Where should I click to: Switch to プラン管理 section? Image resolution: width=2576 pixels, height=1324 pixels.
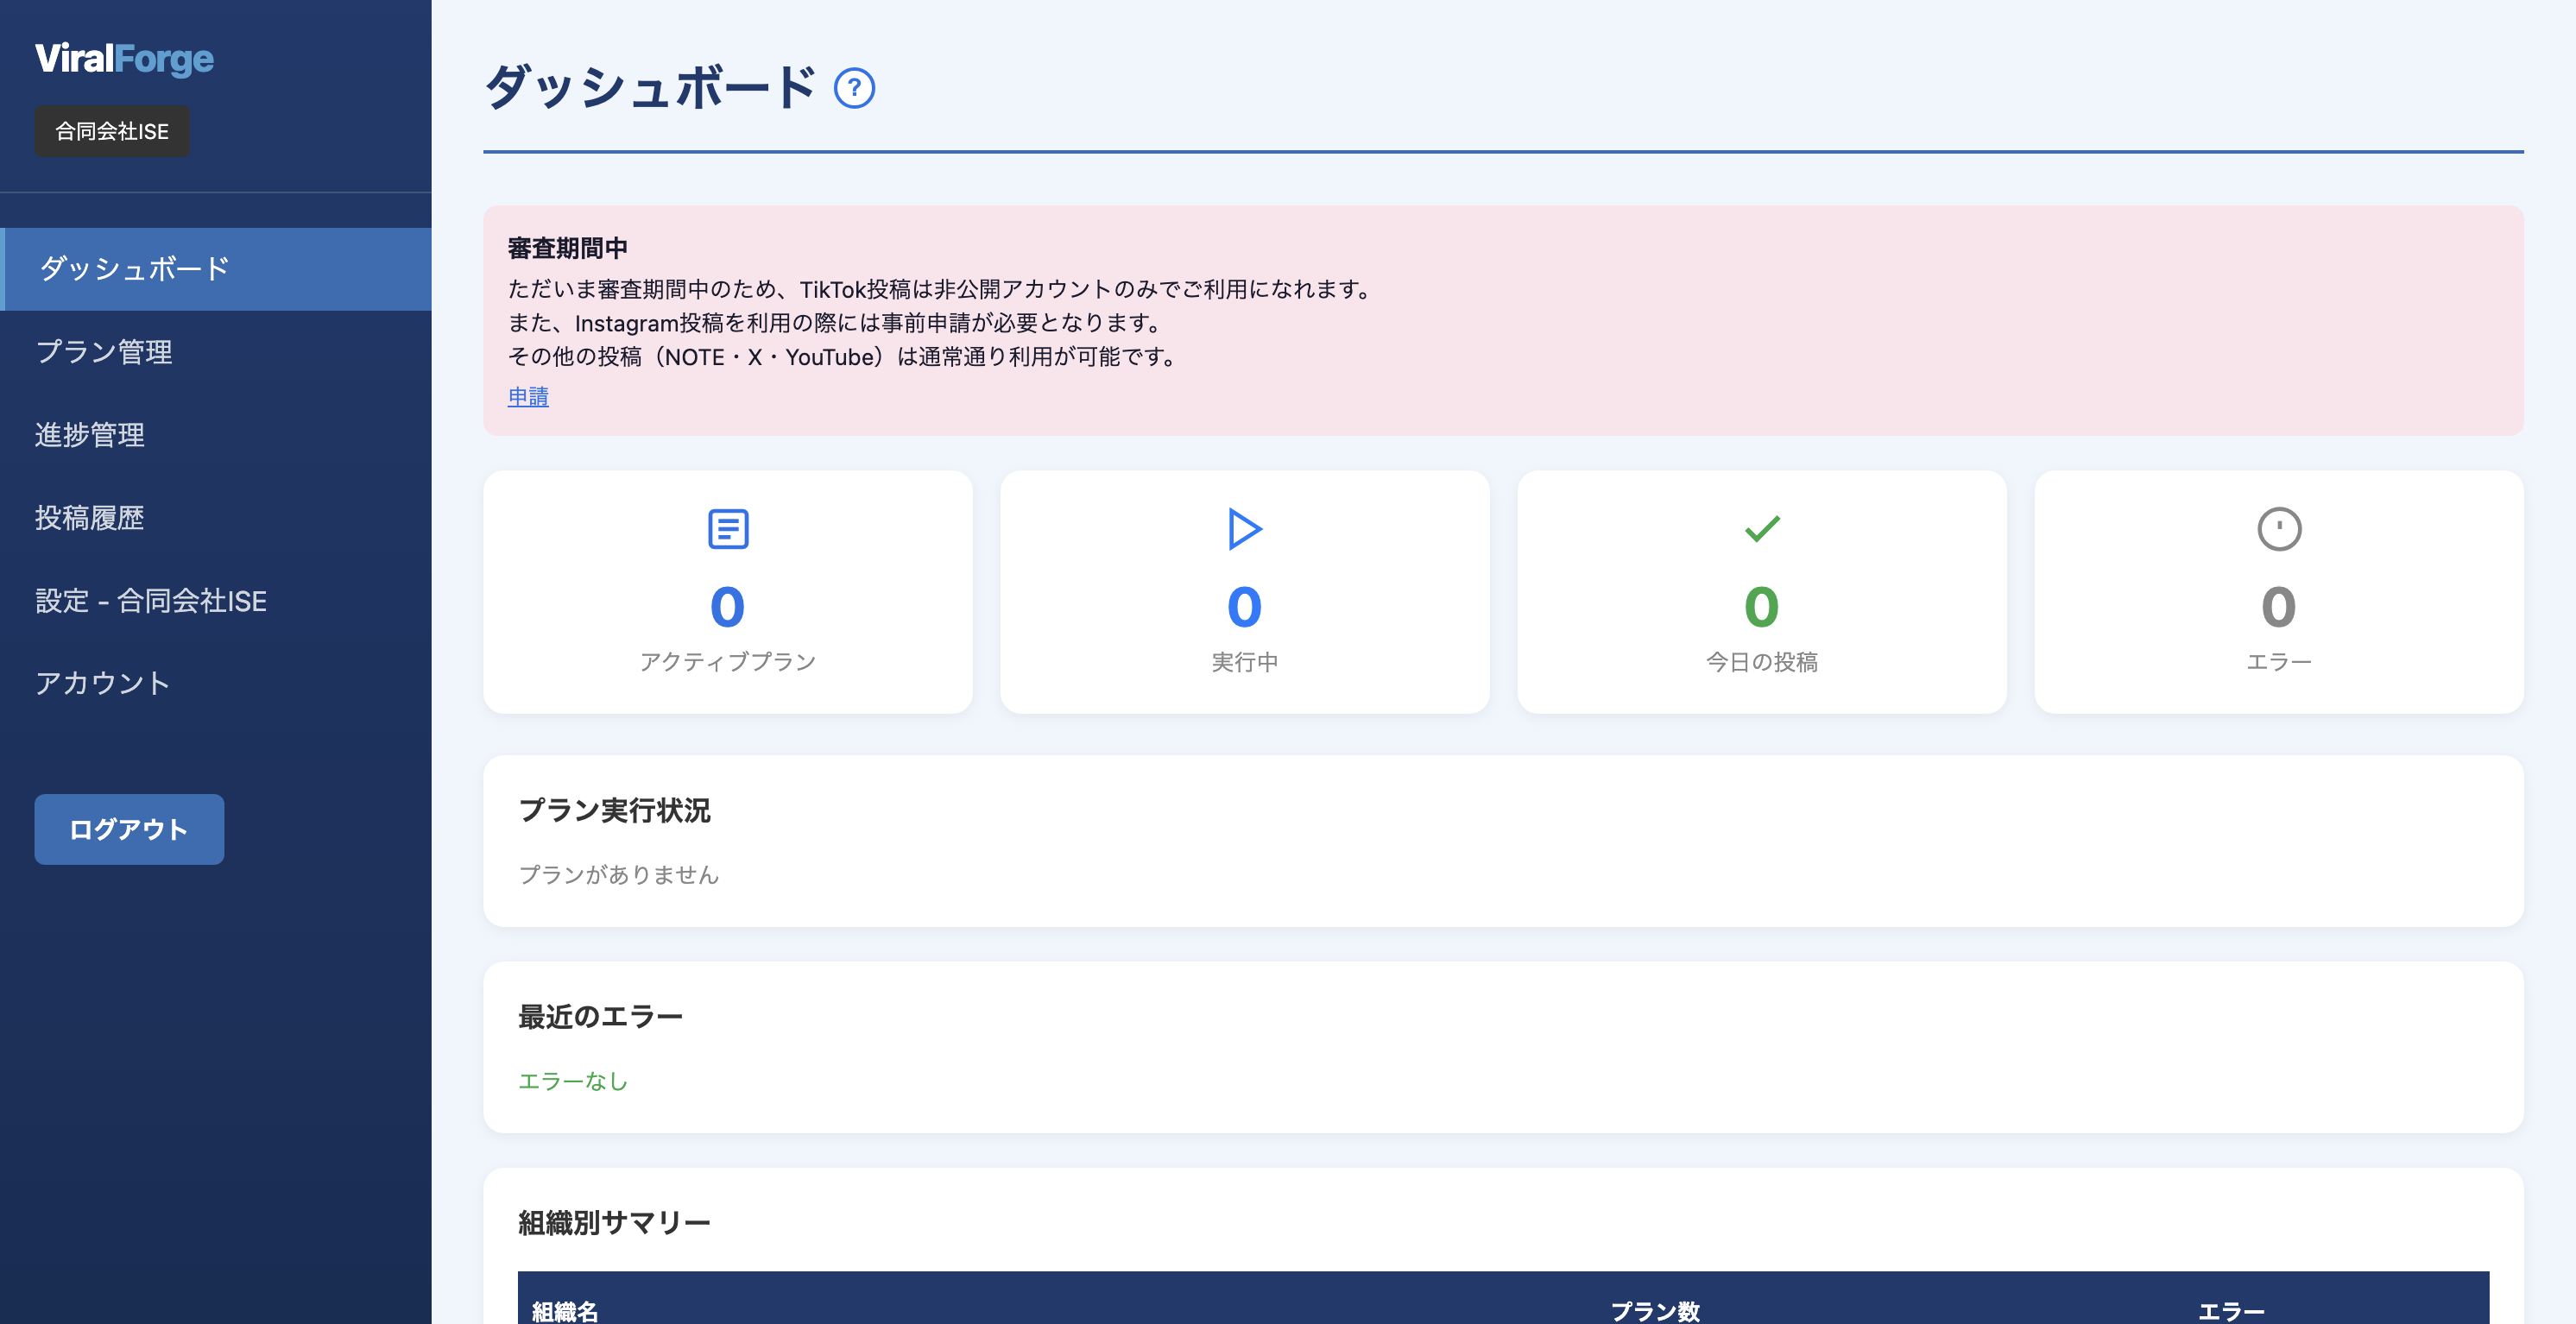coord(104,352)
